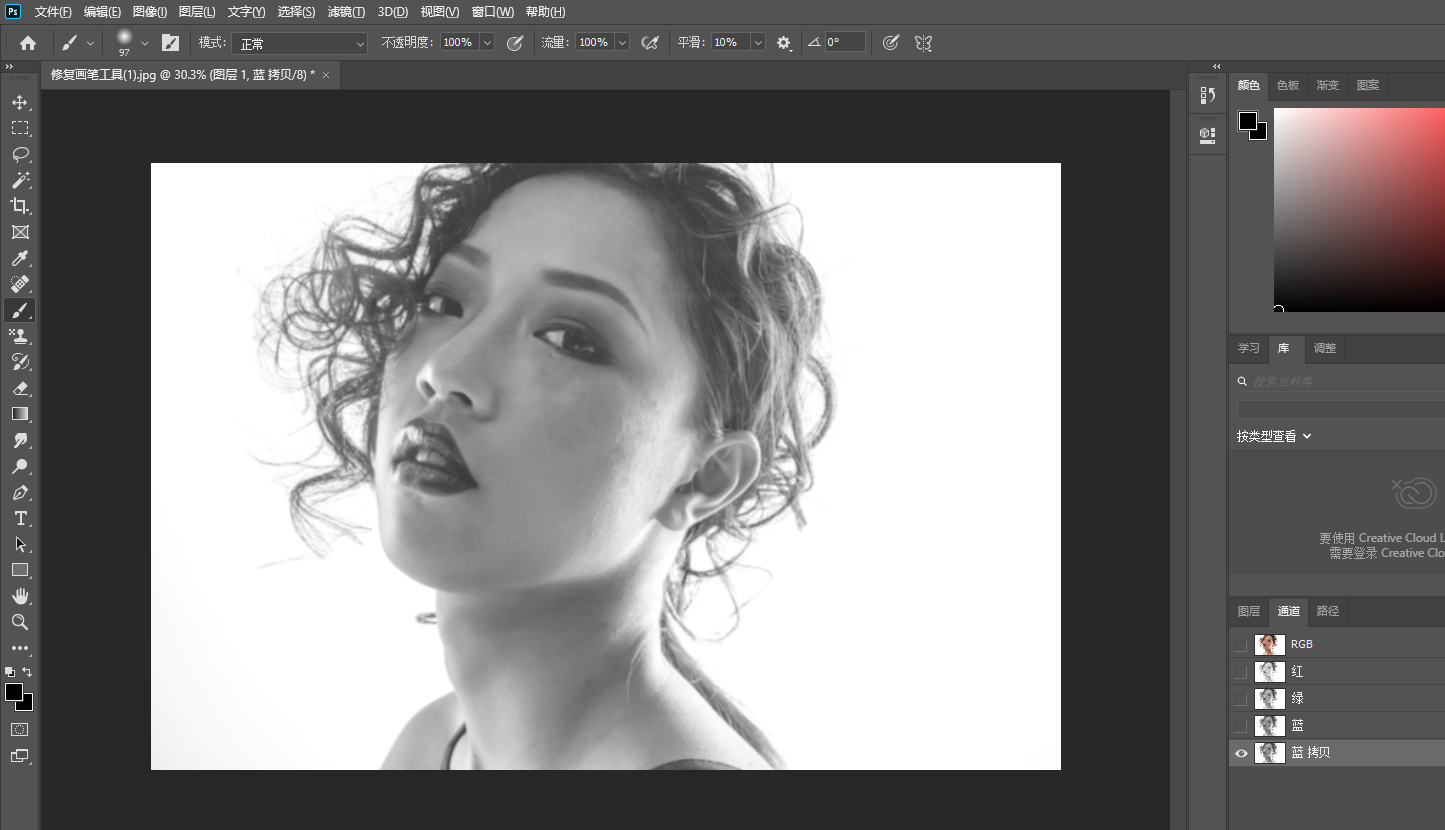Open the blend mode 正常 dropdown

pos(300,43)
